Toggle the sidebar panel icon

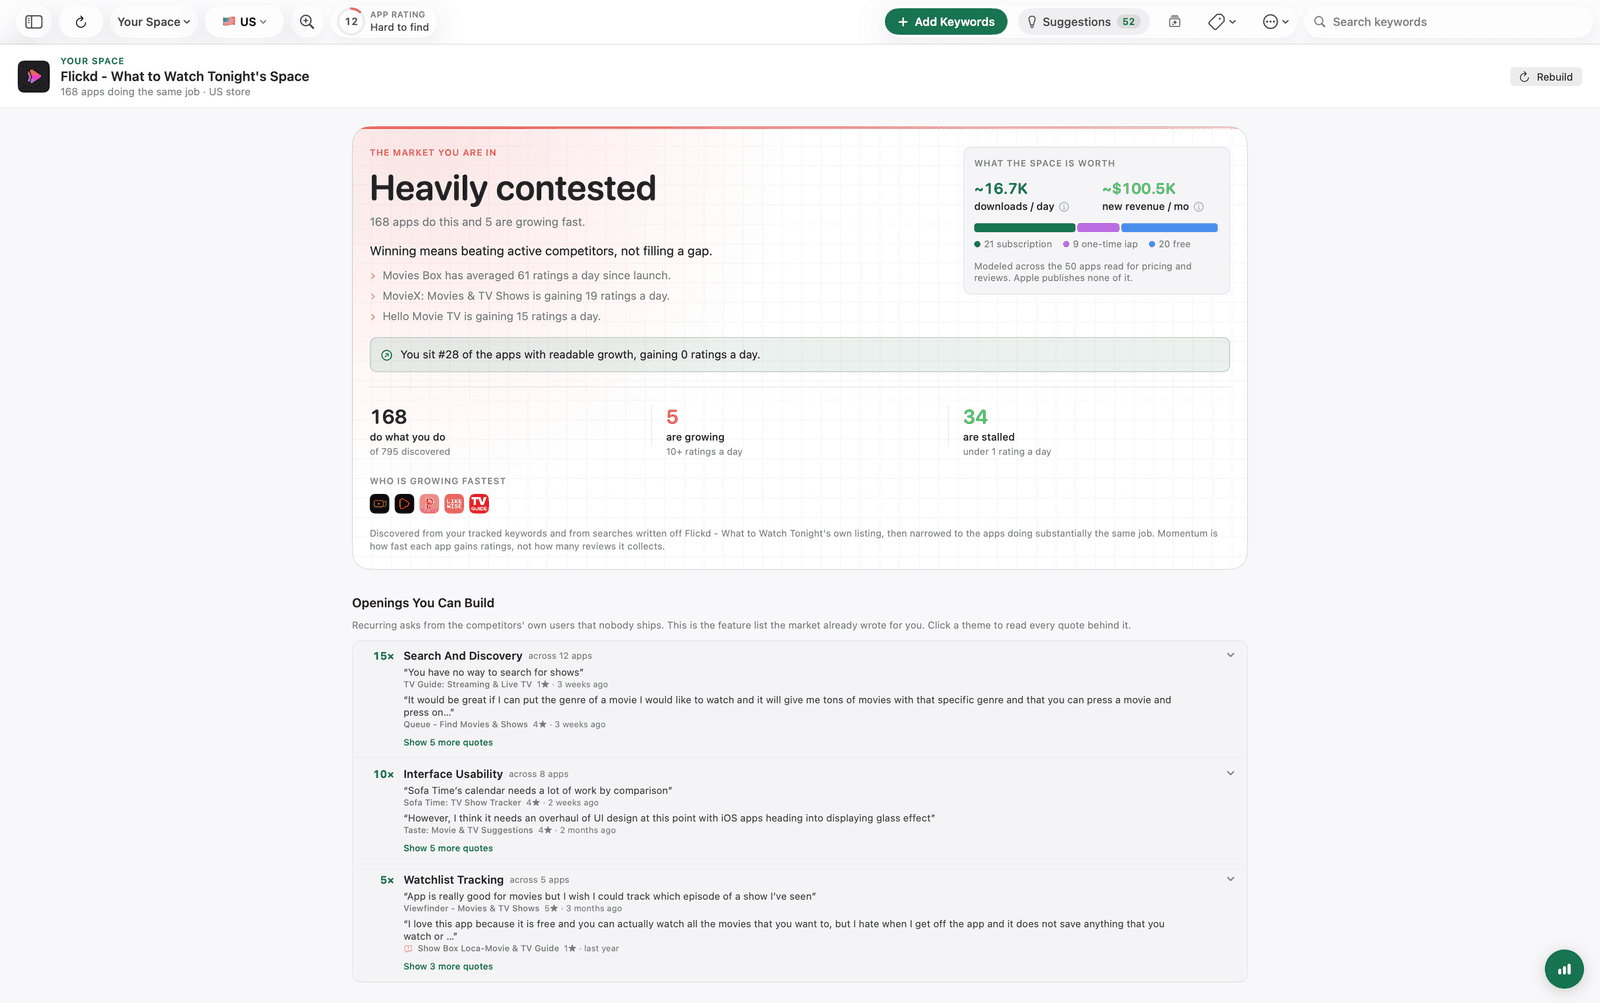(x=34, y=21)
